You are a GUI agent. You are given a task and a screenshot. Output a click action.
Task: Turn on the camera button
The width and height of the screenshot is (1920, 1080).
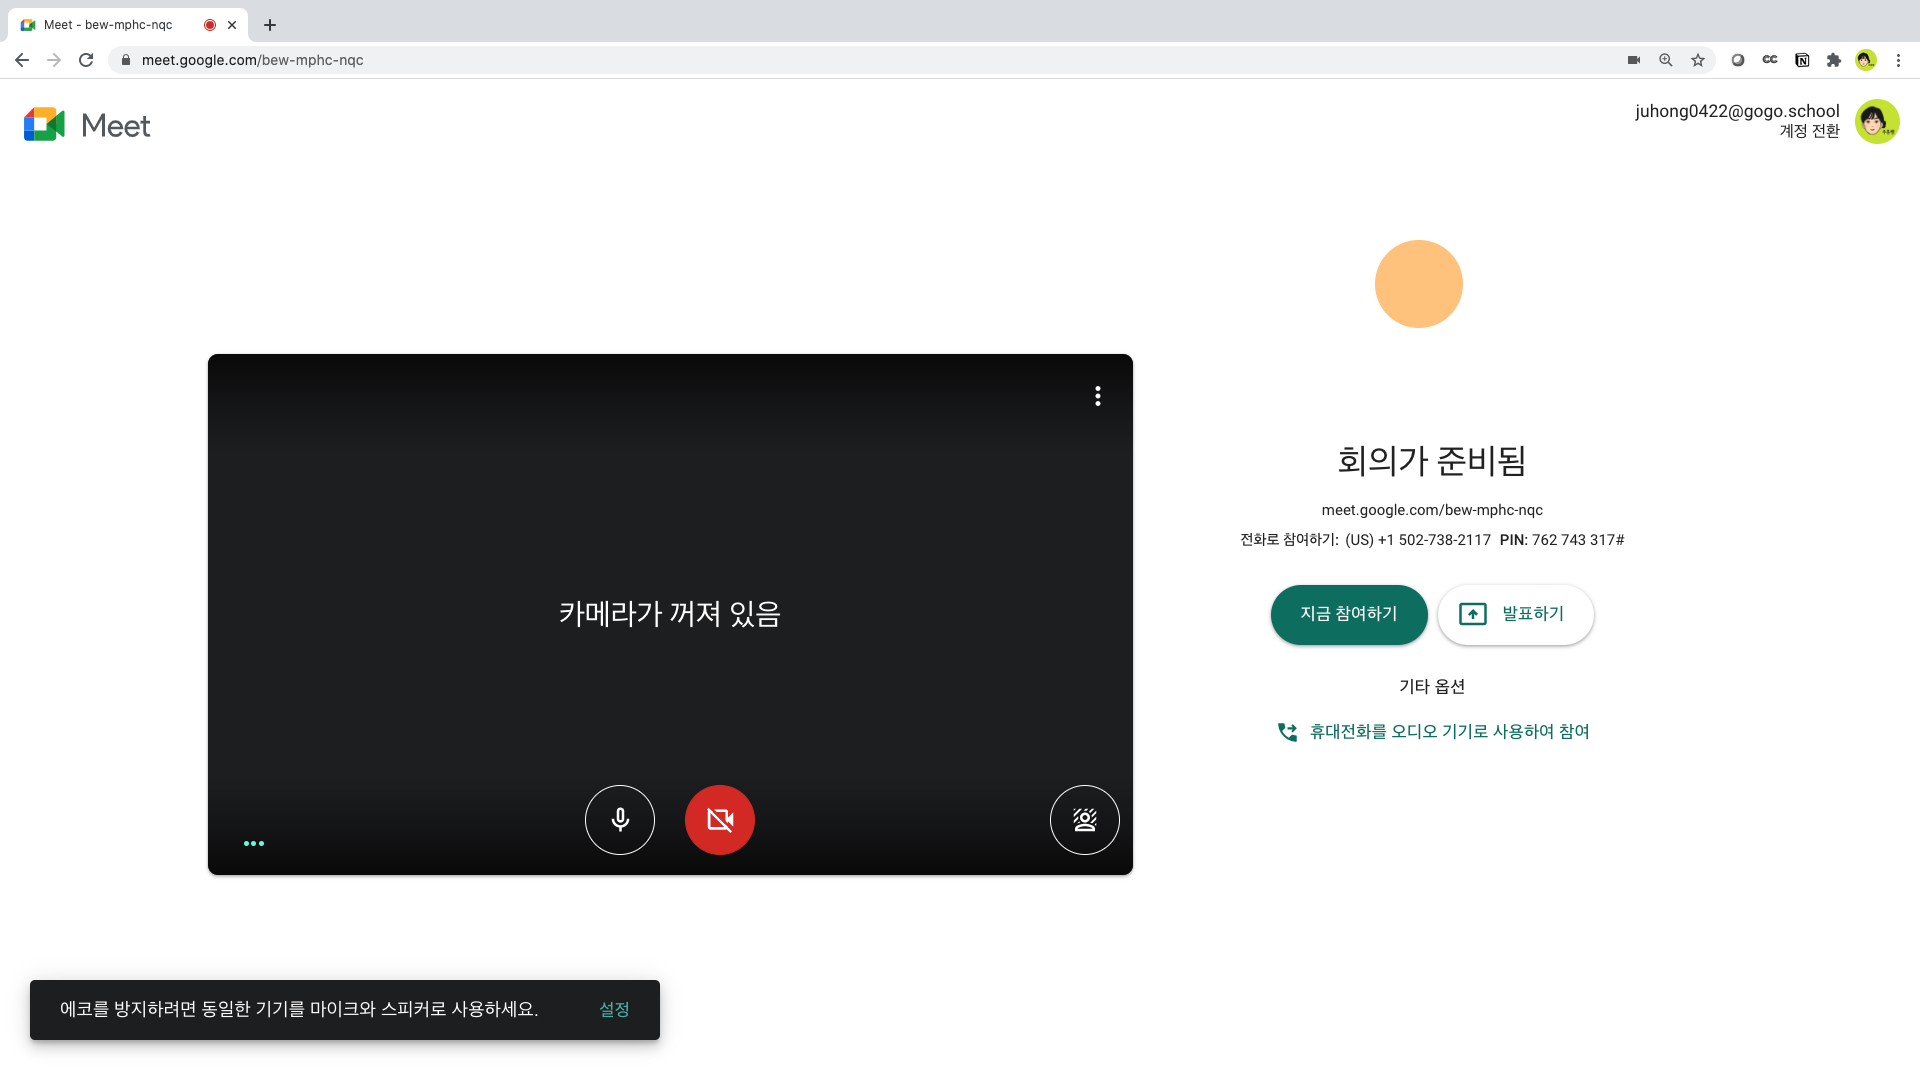pyautogui.click(x=720, y=820)
